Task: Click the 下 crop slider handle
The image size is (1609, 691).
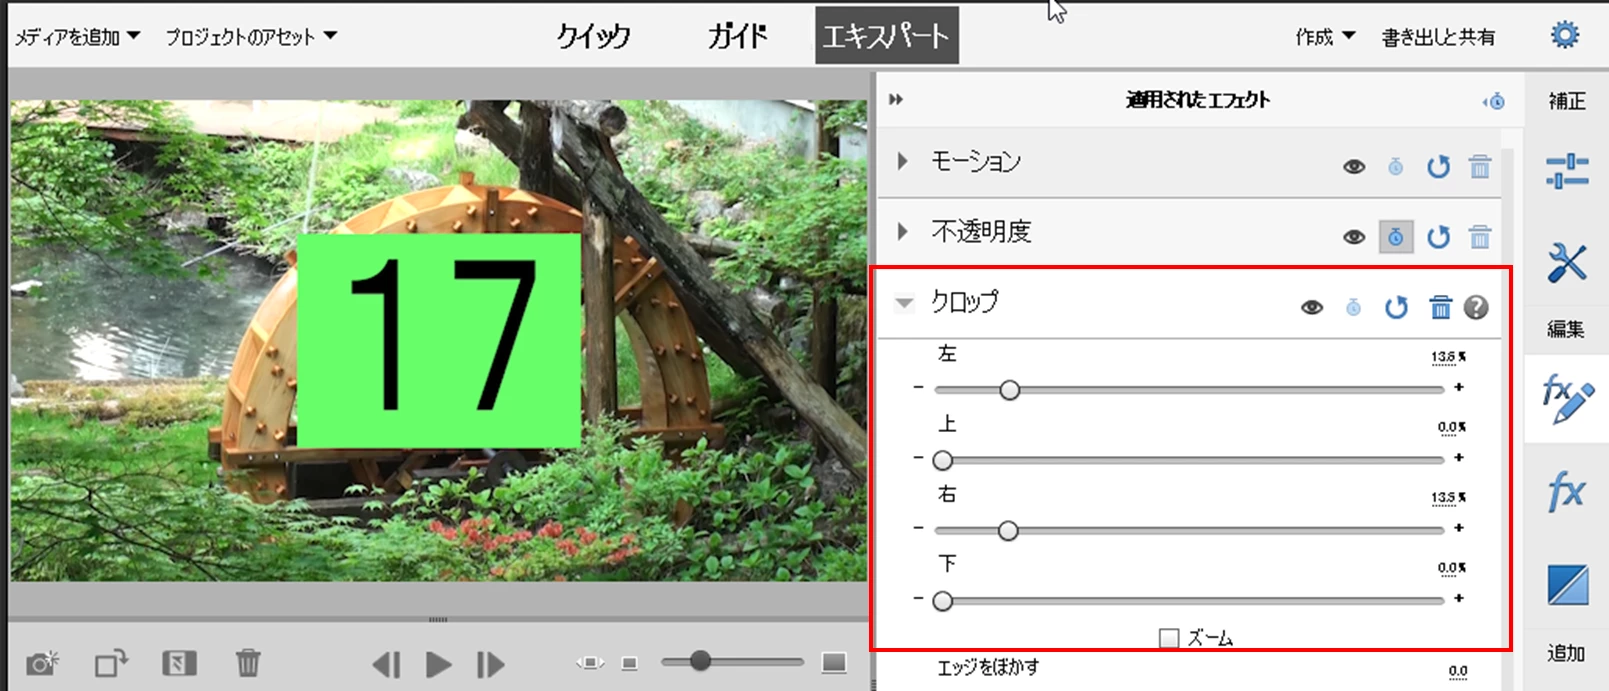Action: (x=942, y=601)
